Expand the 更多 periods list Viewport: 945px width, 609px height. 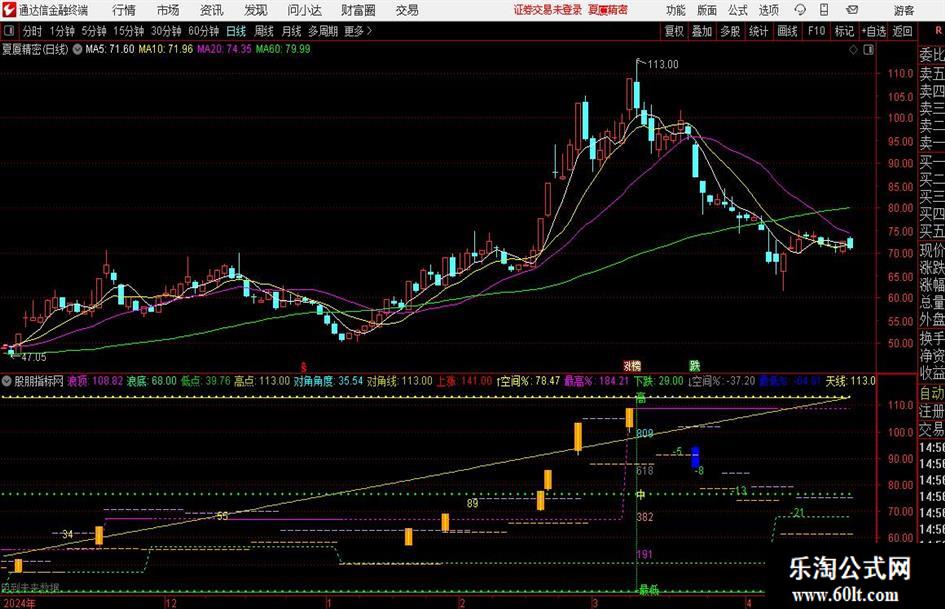(358, 31)
